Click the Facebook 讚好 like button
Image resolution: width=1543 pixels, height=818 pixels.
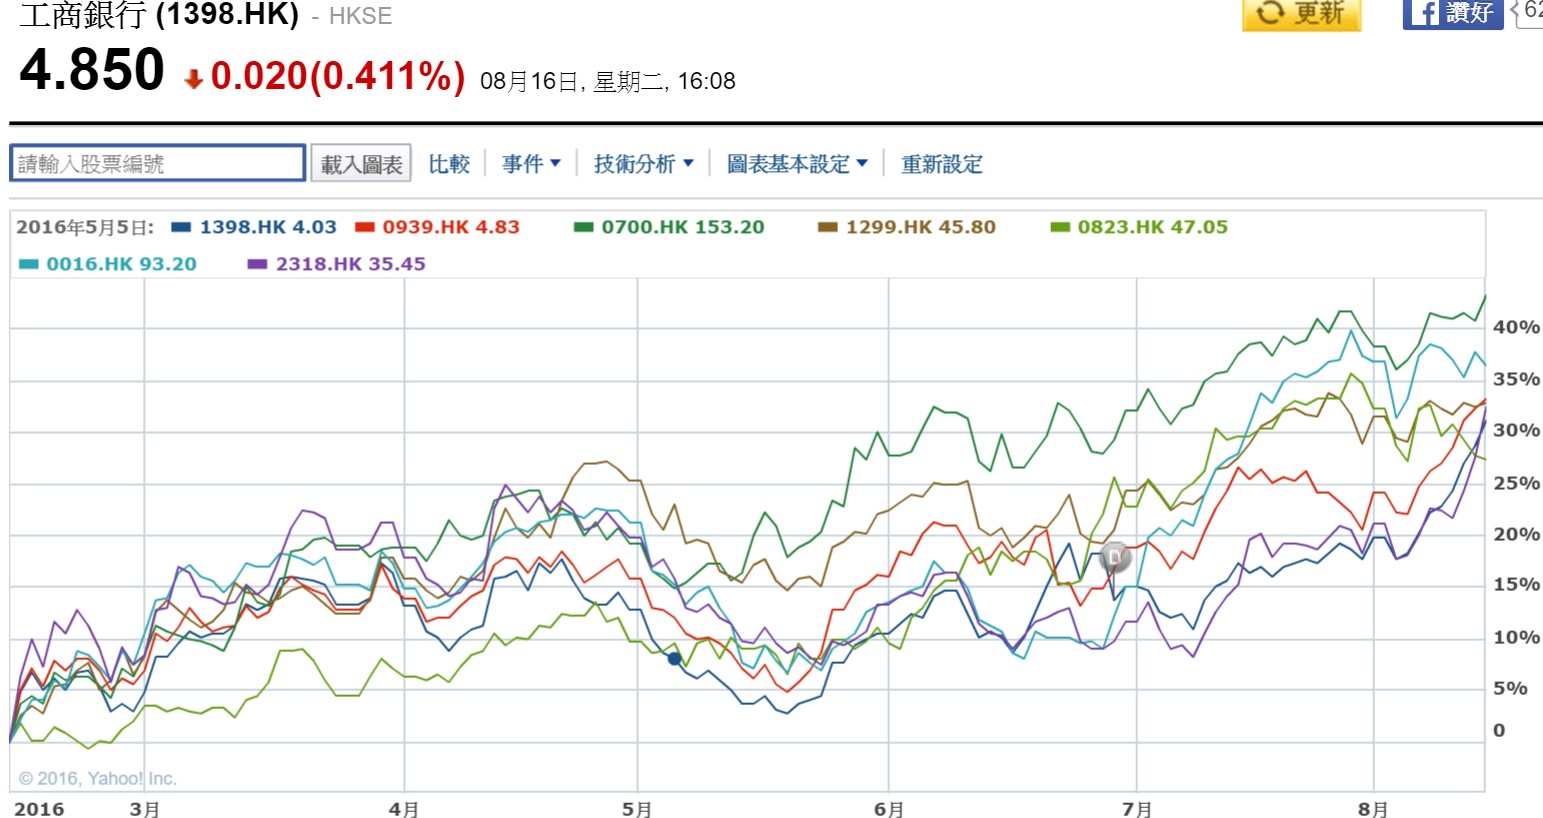pyautogui.click(x=1452, y=14)
